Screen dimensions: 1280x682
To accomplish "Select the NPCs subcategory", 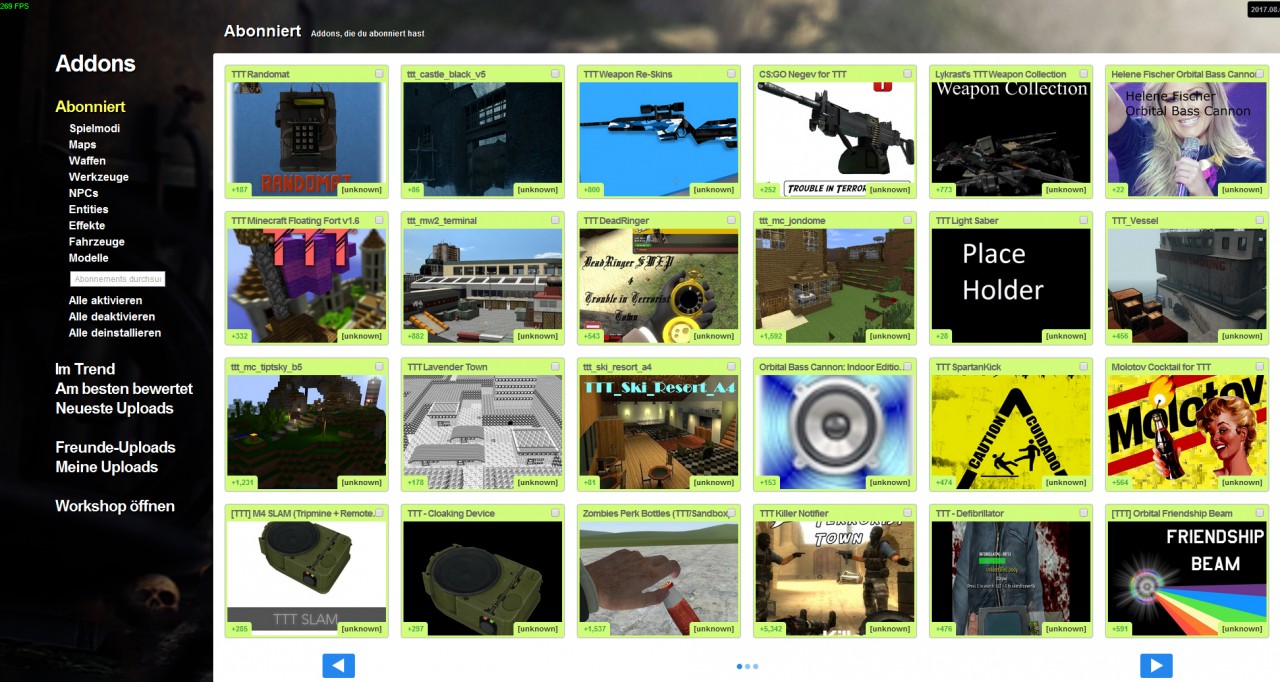I will [x=84, y=193].
